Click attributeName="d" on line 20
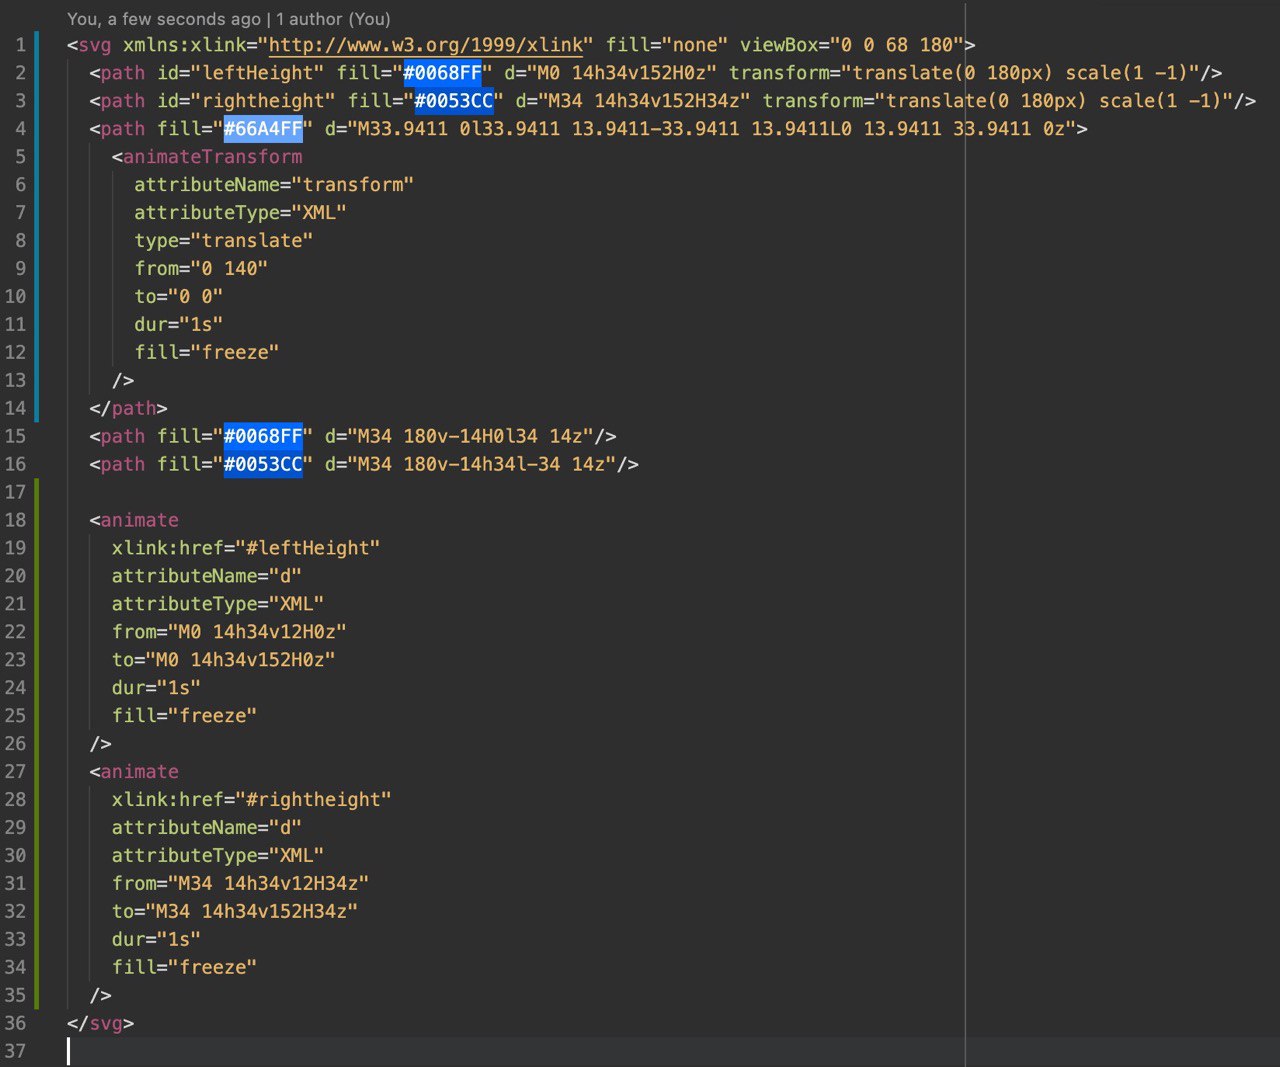 tap(207, 576)
